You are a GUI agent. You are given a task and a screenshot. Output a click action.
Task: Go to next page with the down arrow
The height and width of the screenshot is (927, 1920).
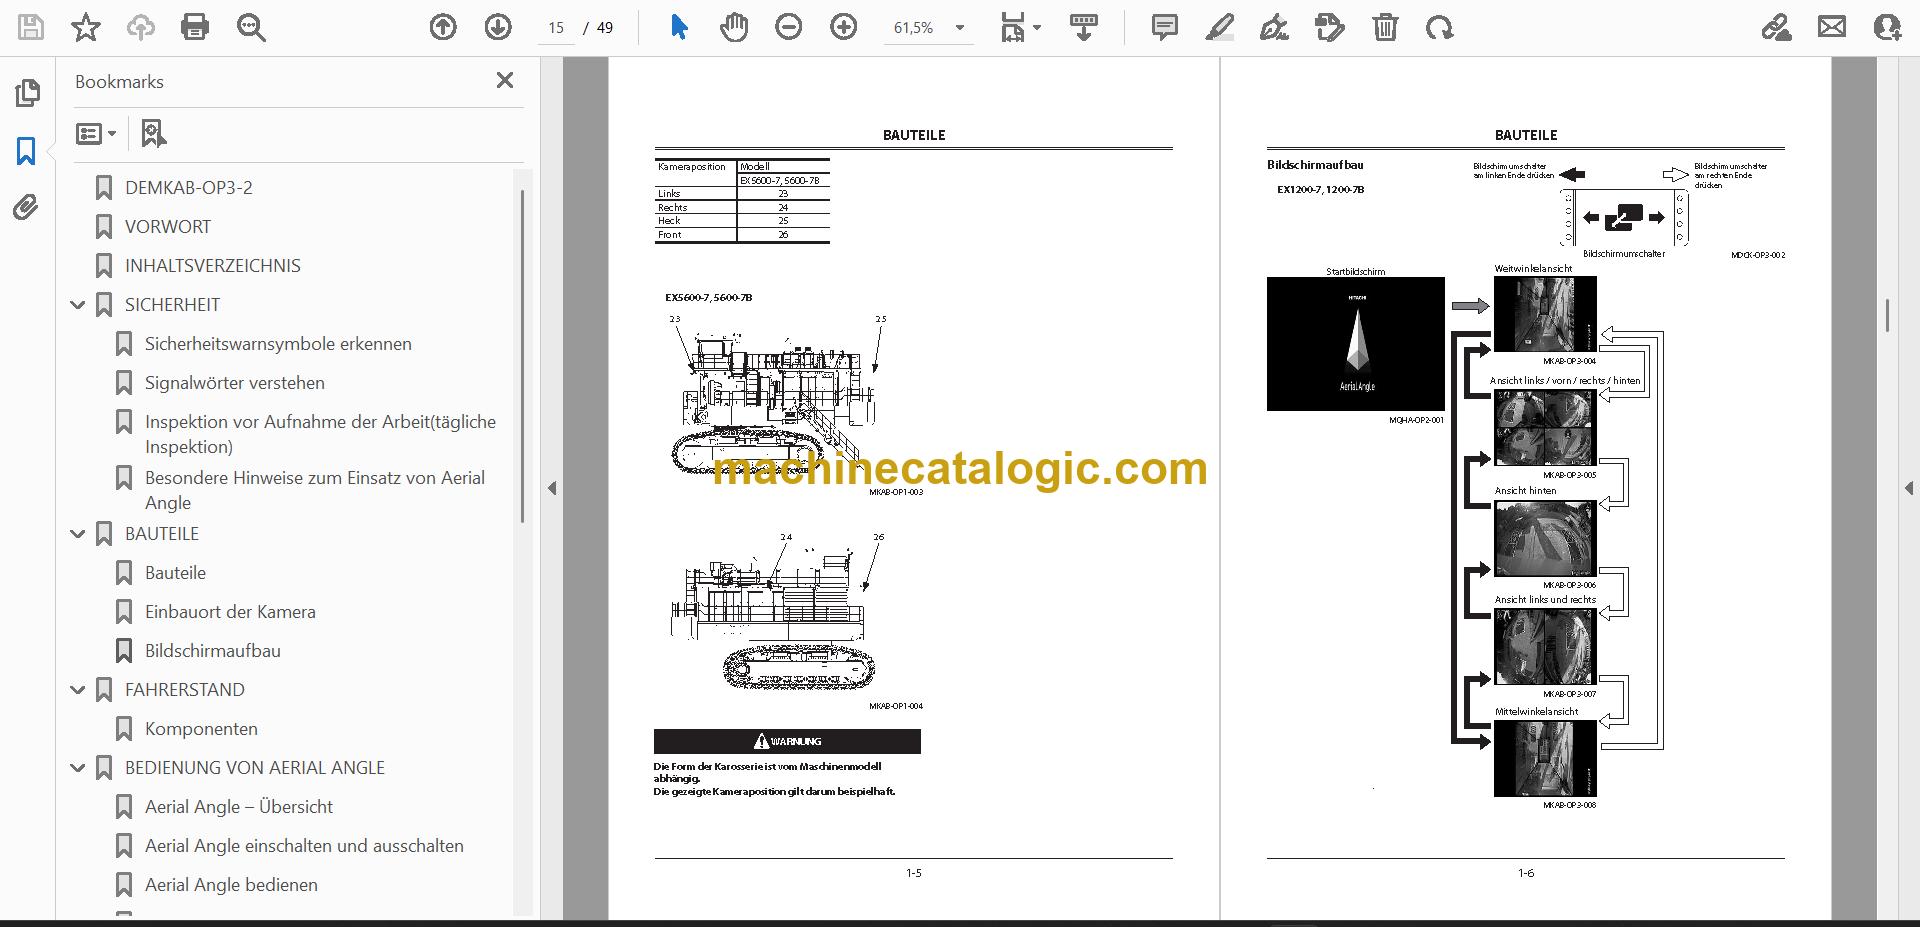[498, 27]
